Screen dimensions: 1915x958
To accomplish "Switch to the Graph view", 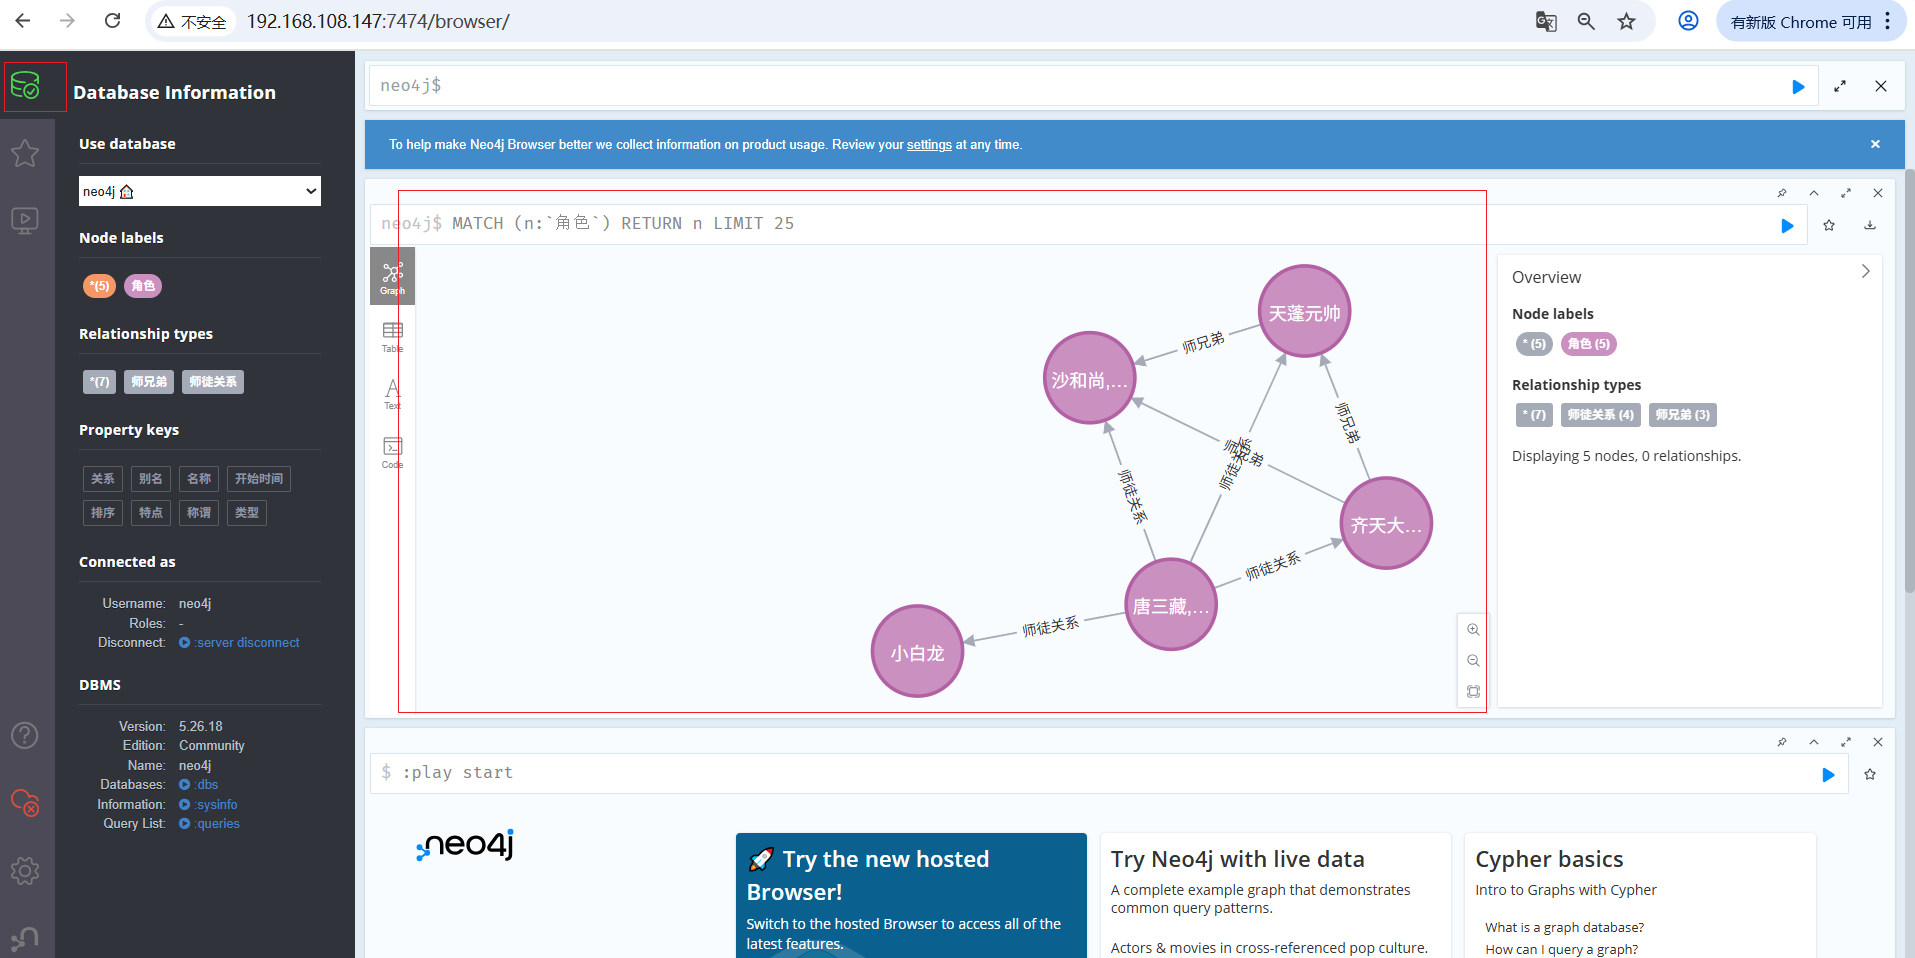I will click(393, 277).
